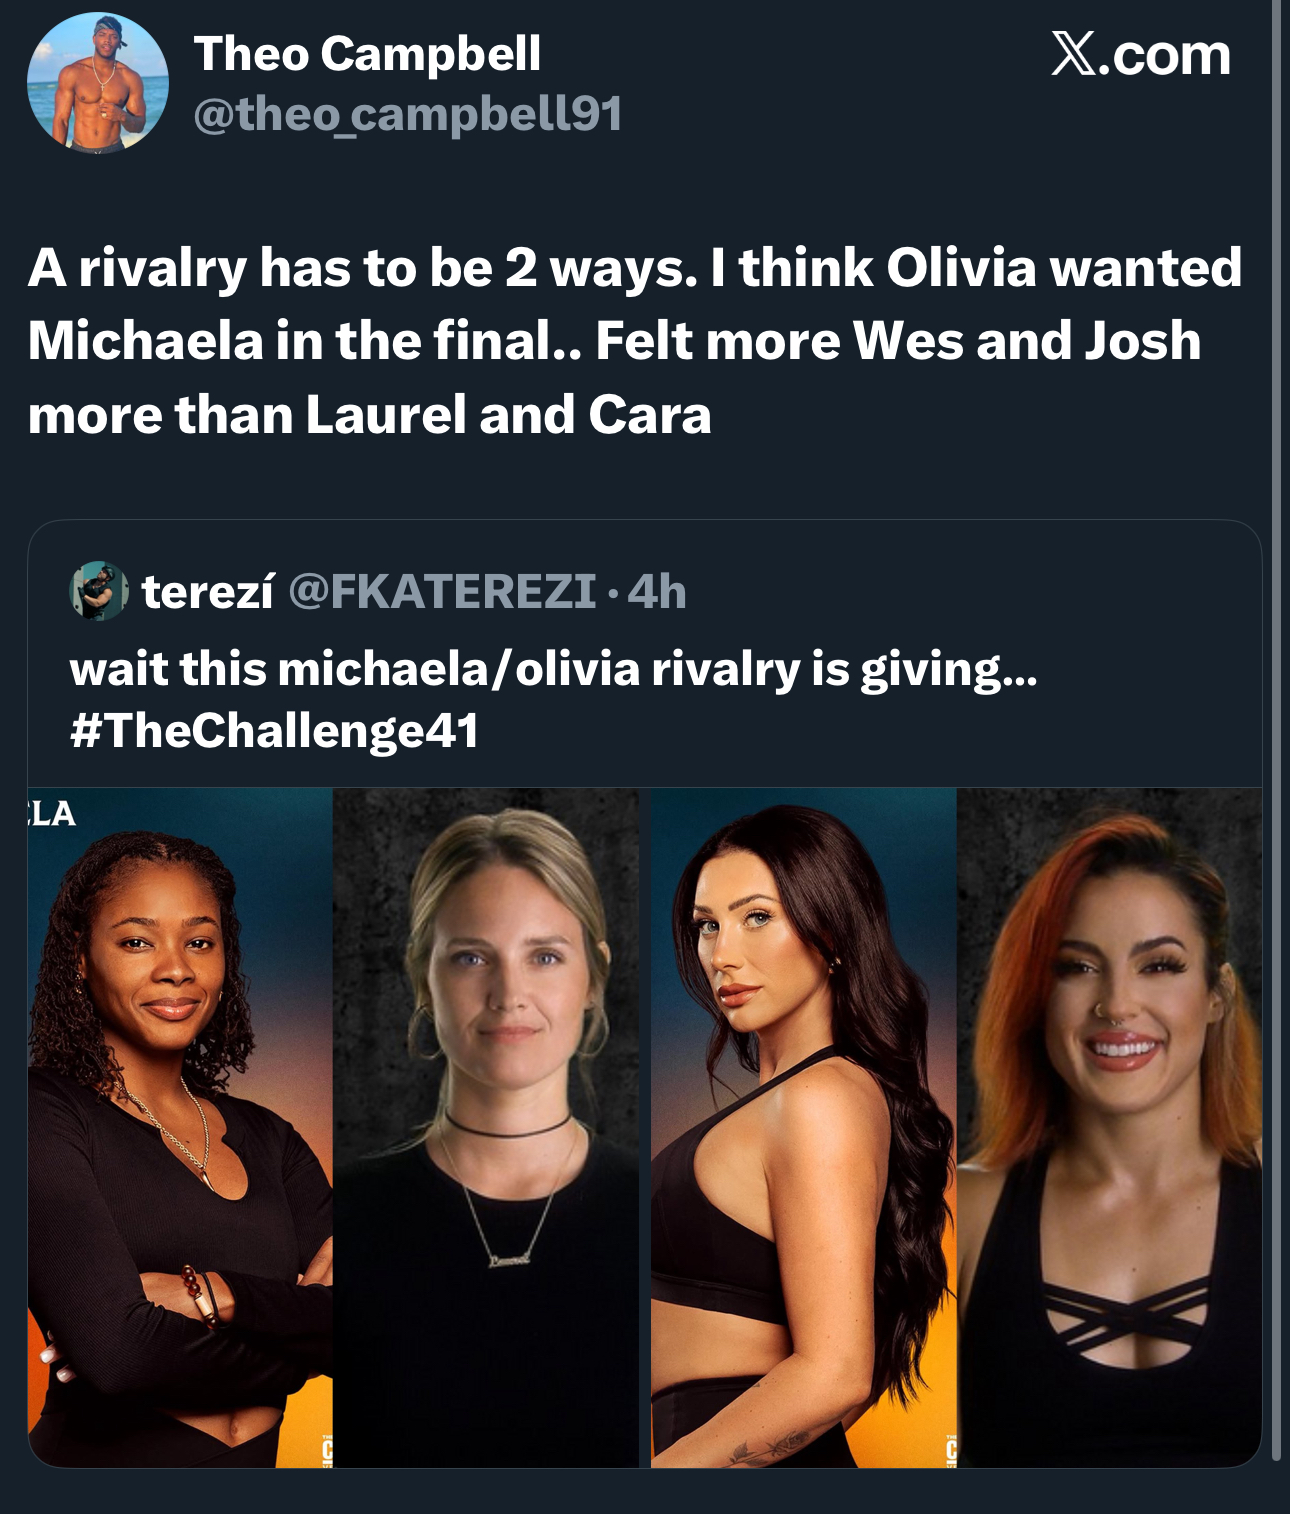
Task: Click the terezí display name
Action: 208,591
